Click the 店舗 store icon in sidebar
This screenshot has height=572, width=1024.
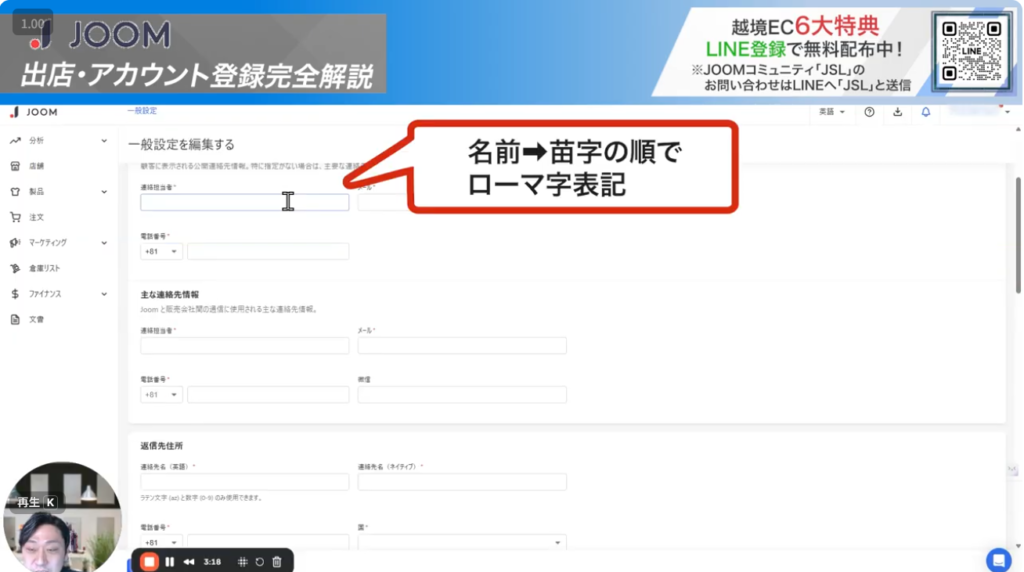pyautogui.click(x=15, y=166)
